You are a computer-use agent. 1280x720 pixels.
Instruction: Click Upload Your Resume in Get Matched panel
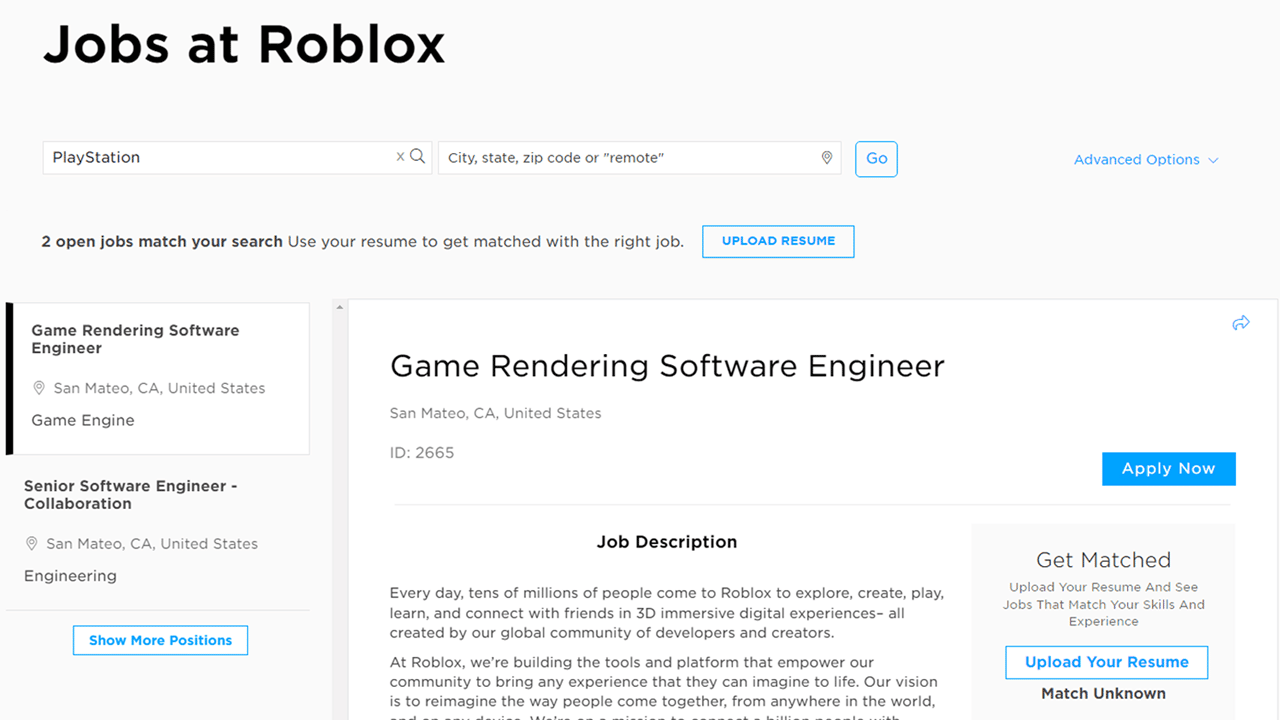(1106, 662)
